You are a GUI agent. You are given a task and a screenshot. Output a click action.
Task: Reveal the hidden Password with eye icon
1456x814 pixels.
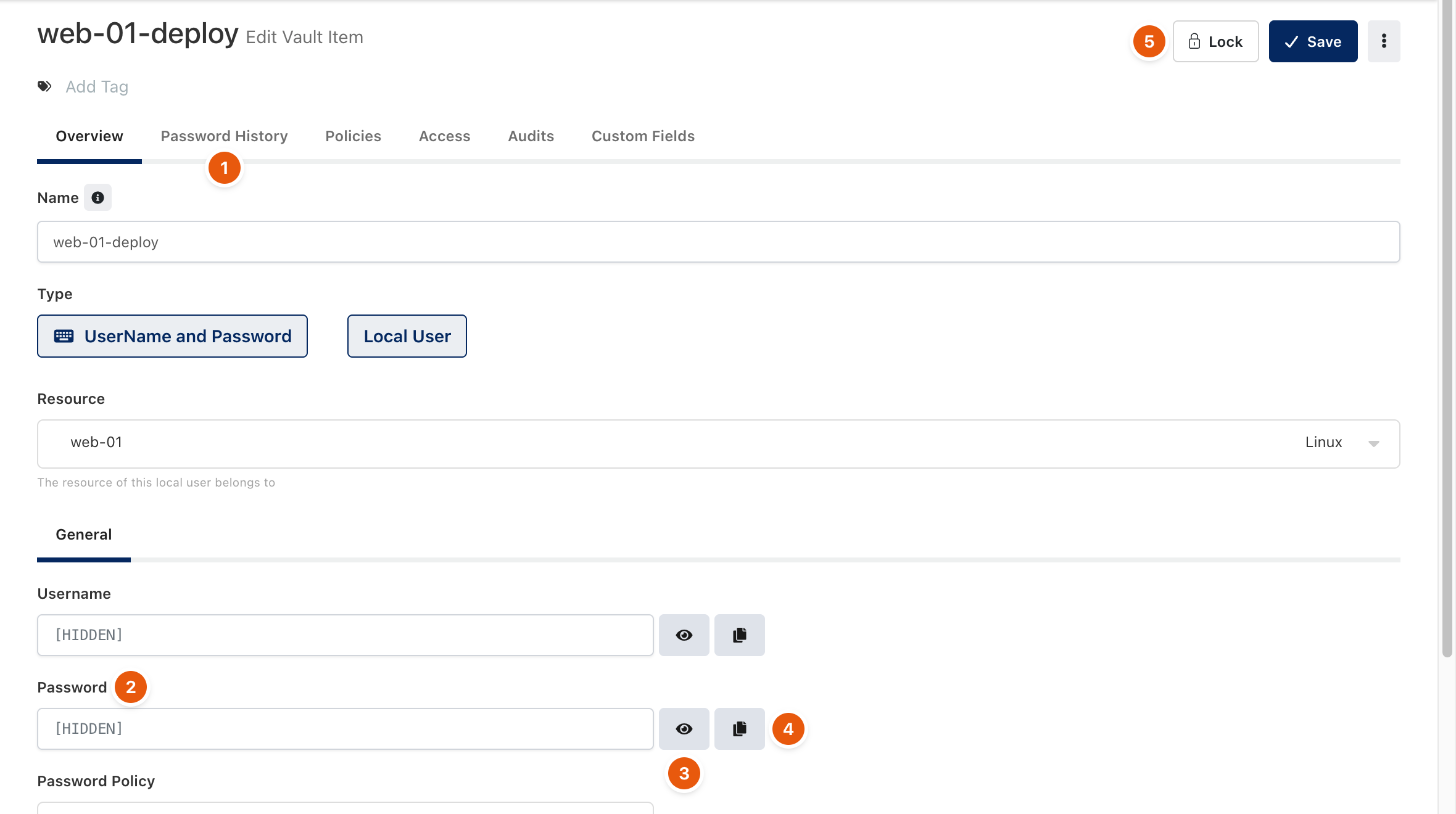click(x=684, y=729)
